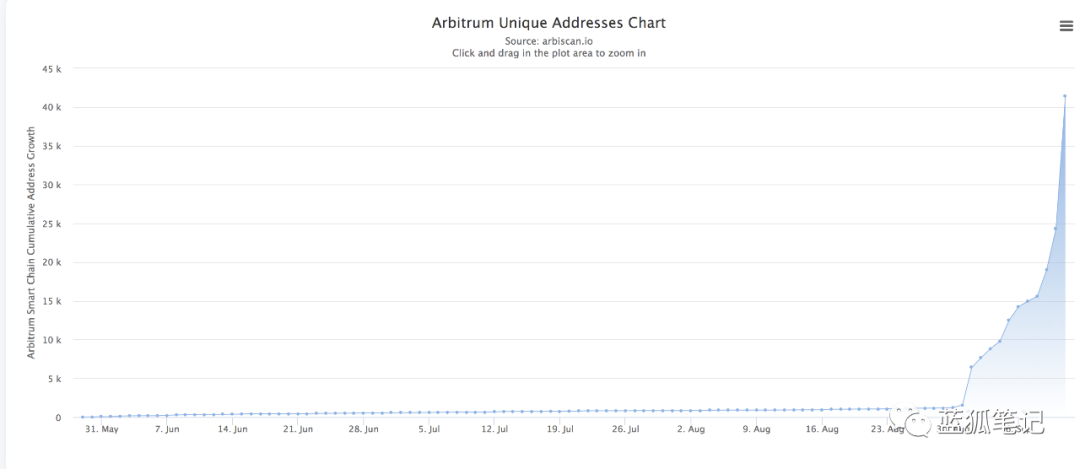The image size is (1080, 469).
Task: Click the Source: arbiscan.io subtitle
Action: [x=548, y=41]
